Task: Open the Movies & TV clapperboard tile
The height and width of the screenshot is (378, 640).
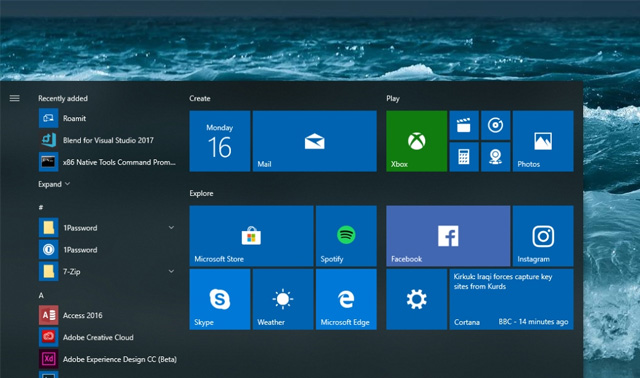Action: [x=464, y=125]
